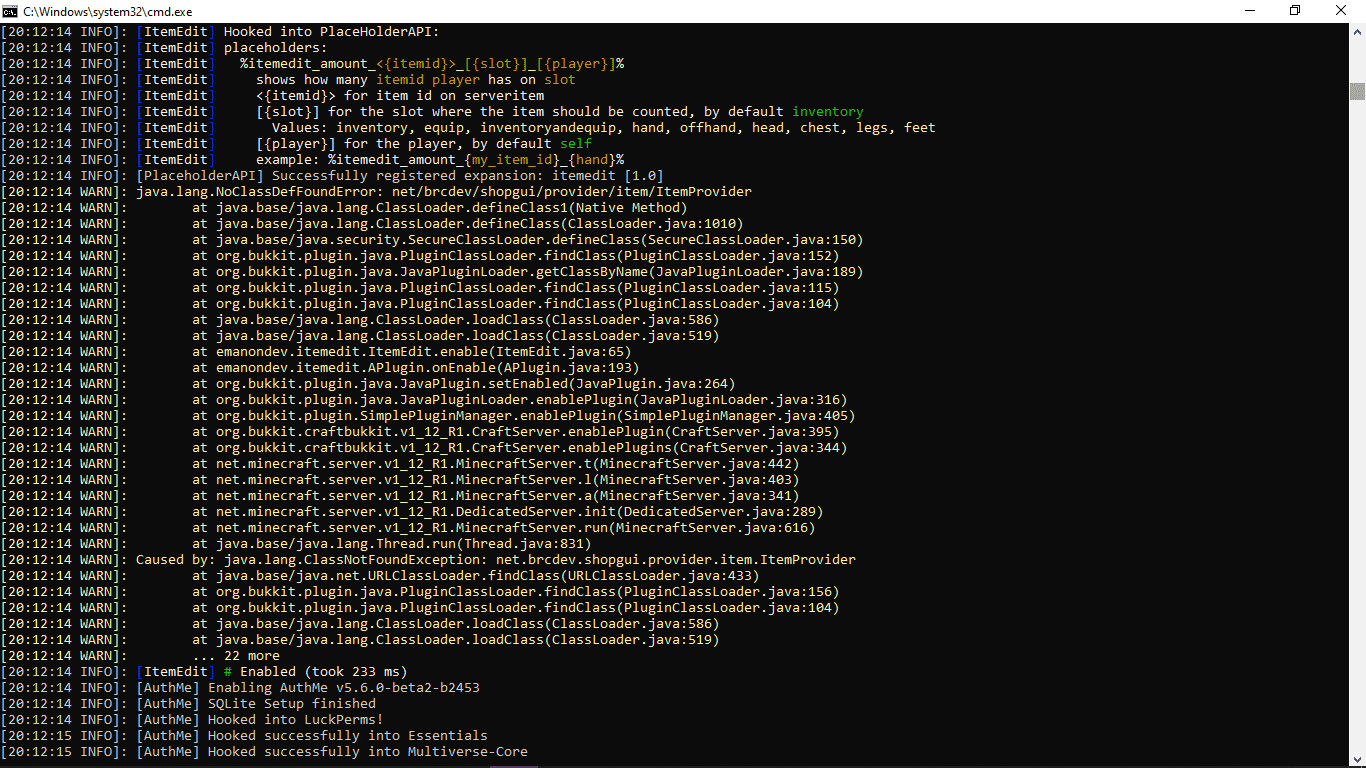Click the placeholder "%itemedit_amount_<{itemid}>_[{slot}]_[{player}]%"
Screen dimensions: 1366x768
[x=432, y=63]
